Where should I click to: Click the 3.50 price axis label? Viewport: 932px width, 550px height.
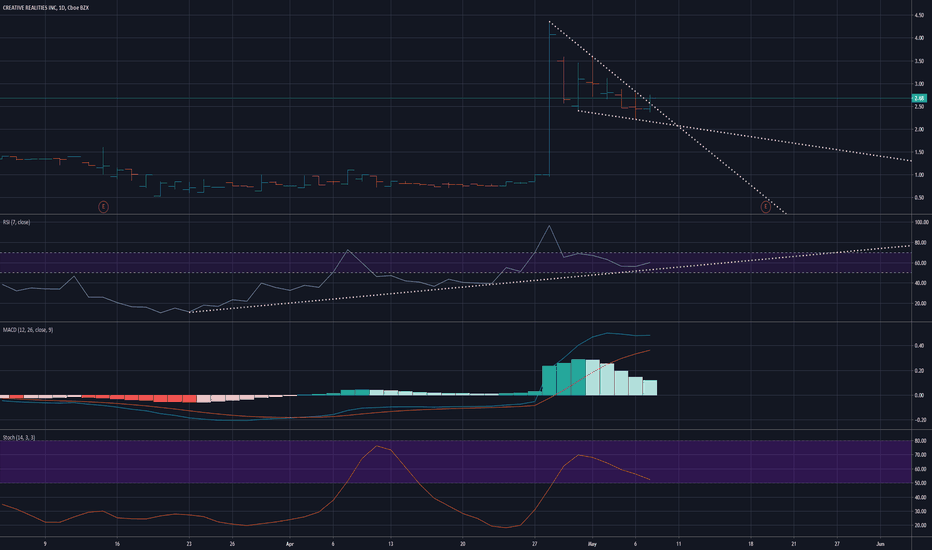point(919,61)
